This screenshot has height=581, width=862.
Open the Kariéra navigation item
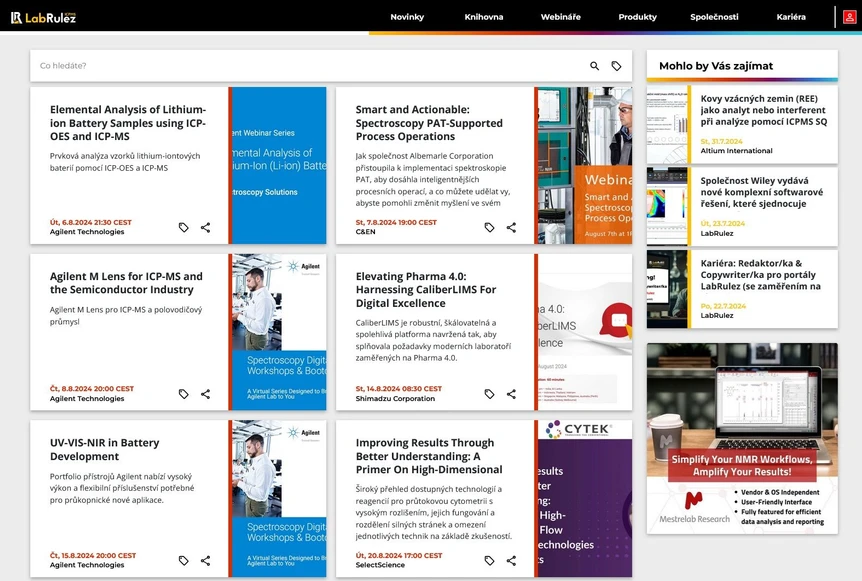(x=791, y=17)
